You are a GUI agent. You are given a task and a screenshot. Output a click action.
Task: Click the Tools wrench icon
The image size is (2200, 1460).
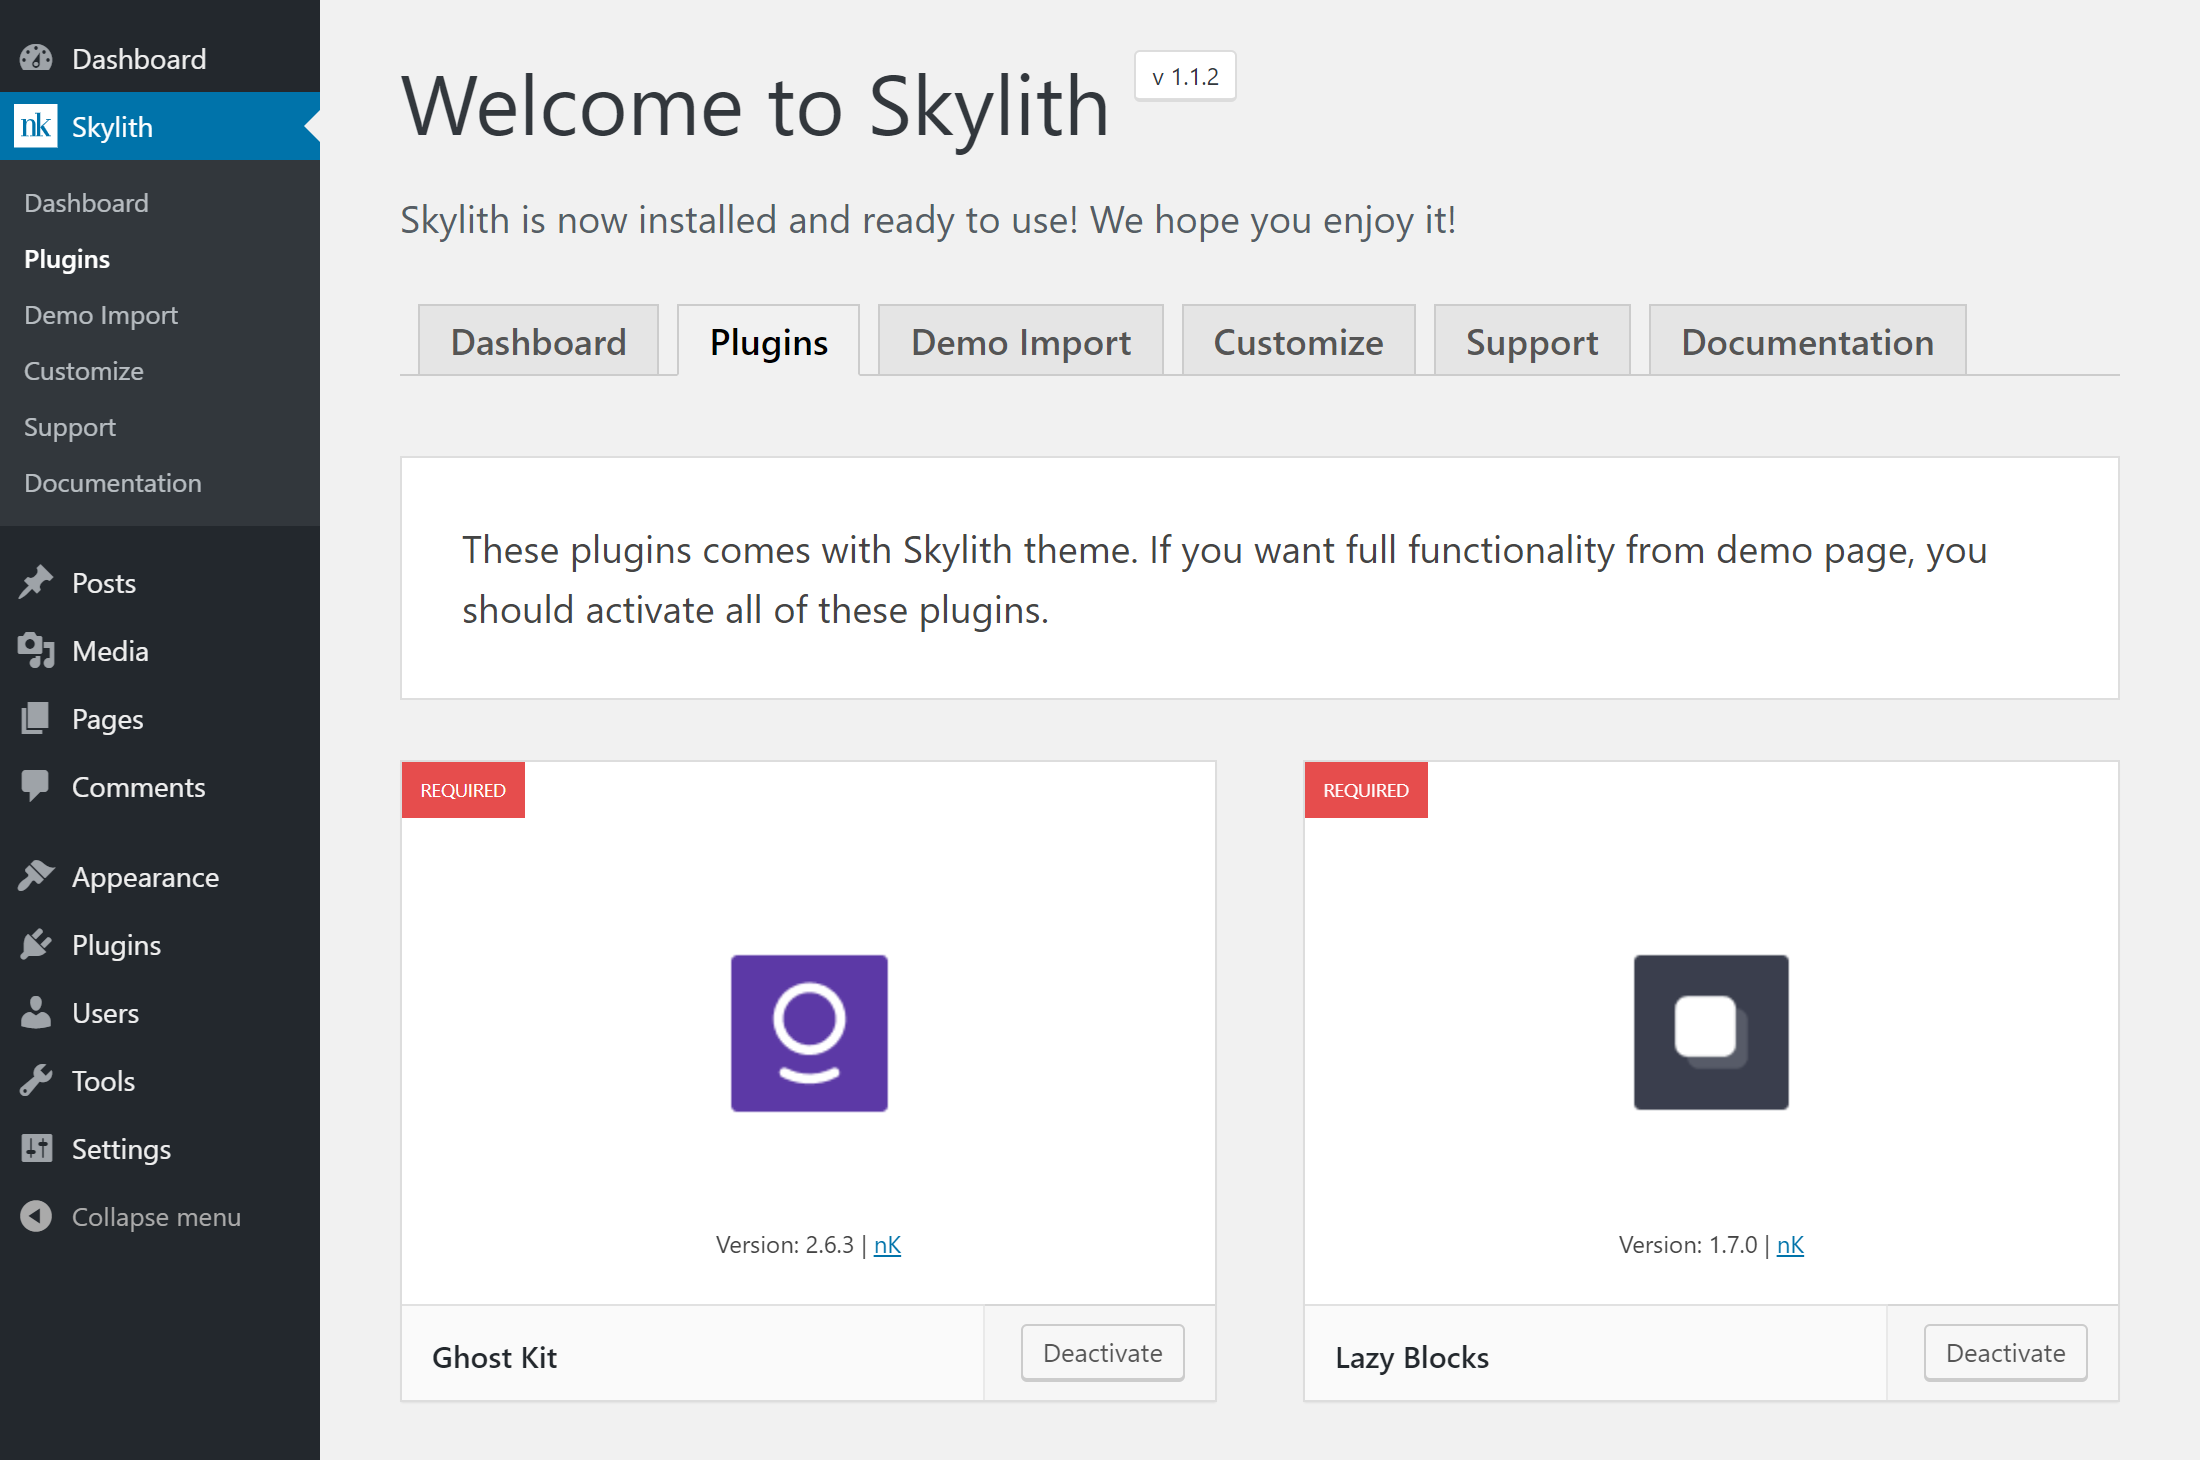[x=36, y=1080]
